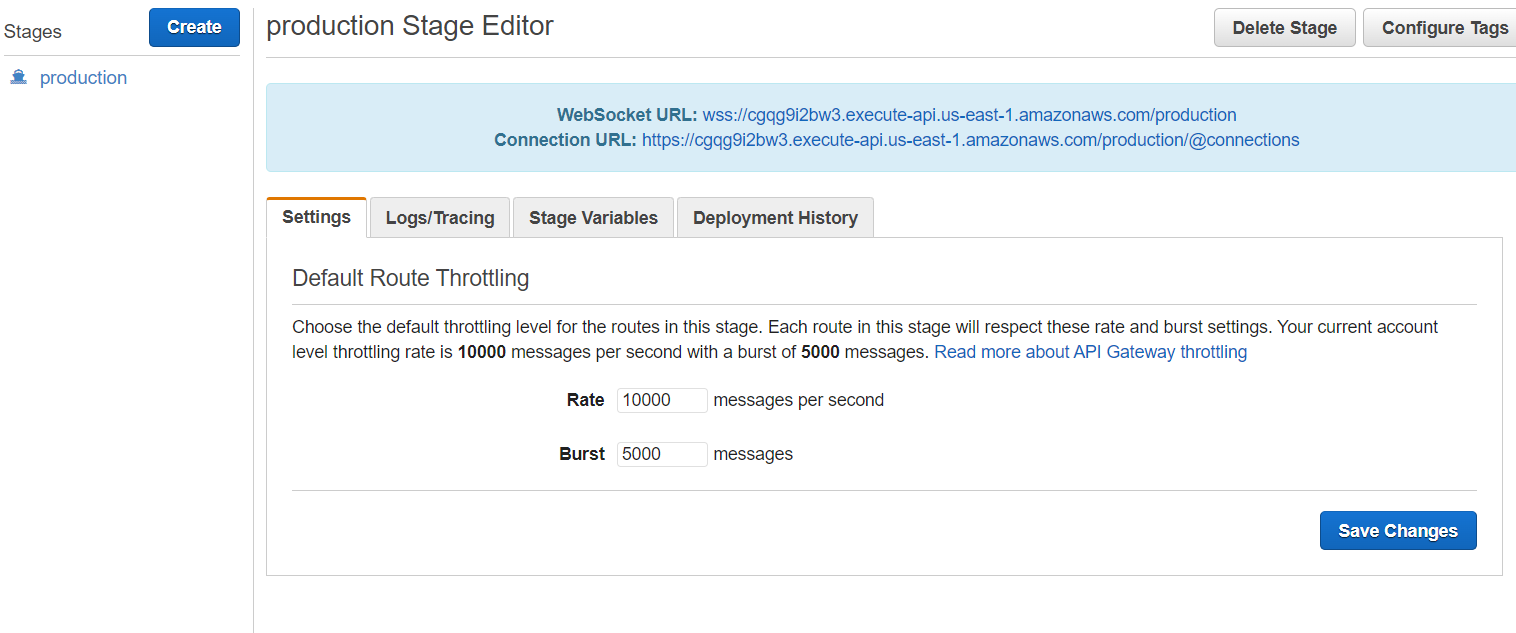
Task: Click the production stage icon in sidebar
Action: (x=18, y=78)
